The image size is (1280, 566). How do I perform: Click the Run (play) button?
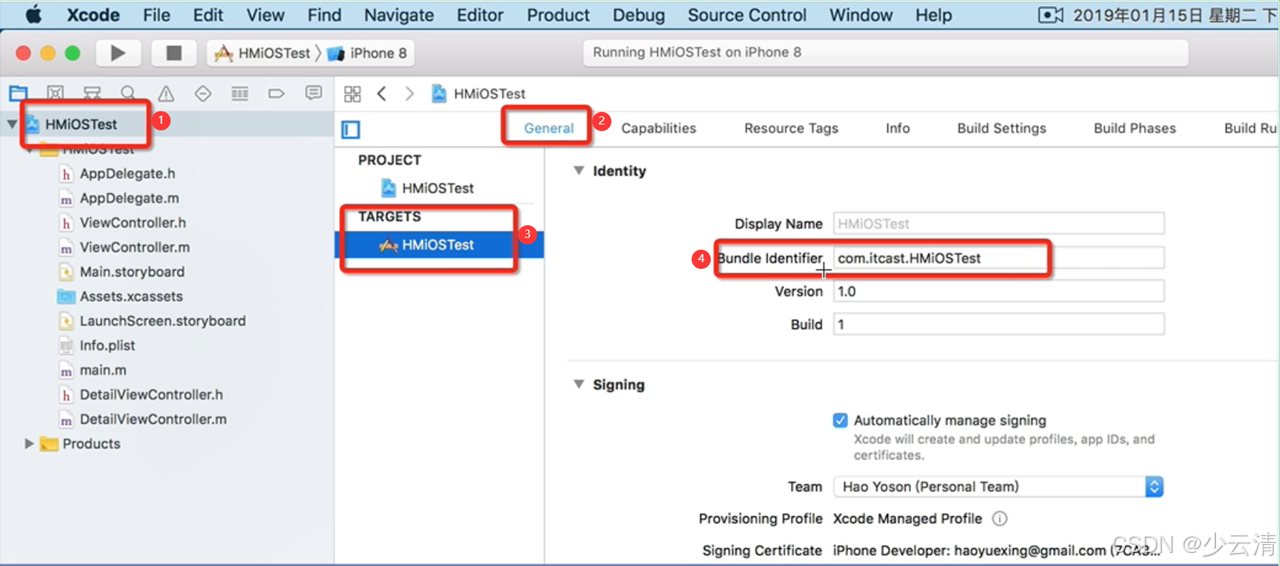tap(118, 53)
